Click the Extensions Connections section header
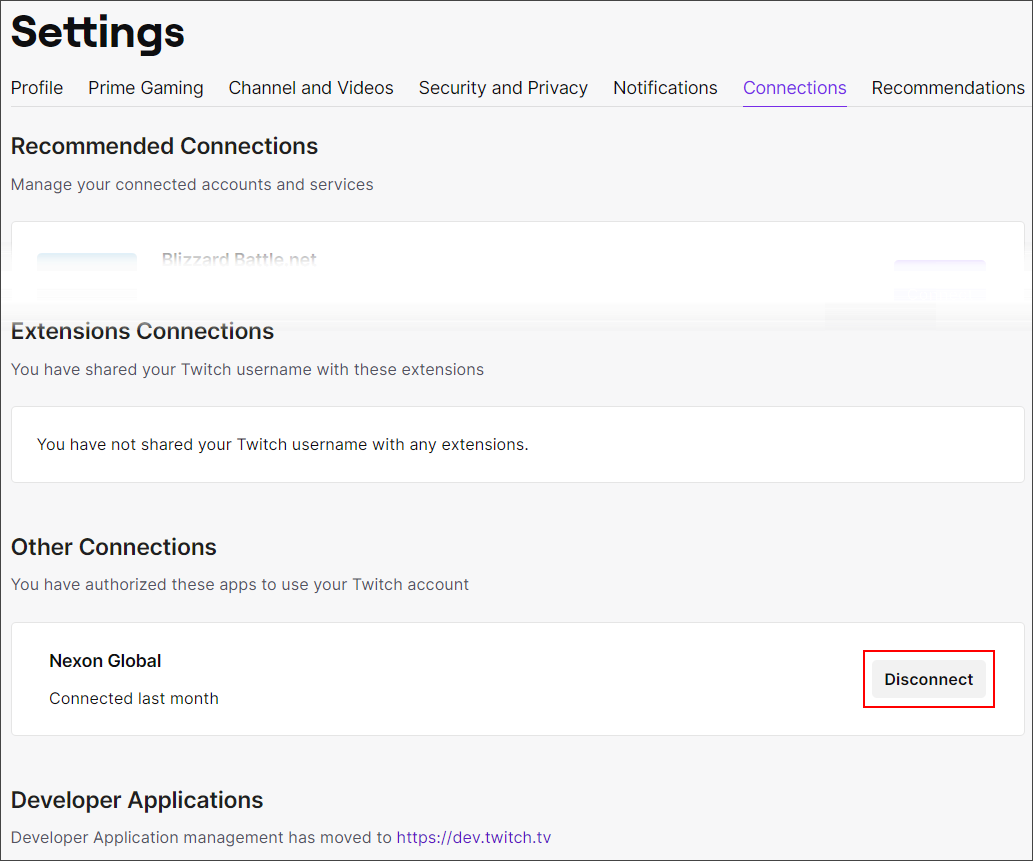This screenshot has width=1033, height=861. (143, 331)
